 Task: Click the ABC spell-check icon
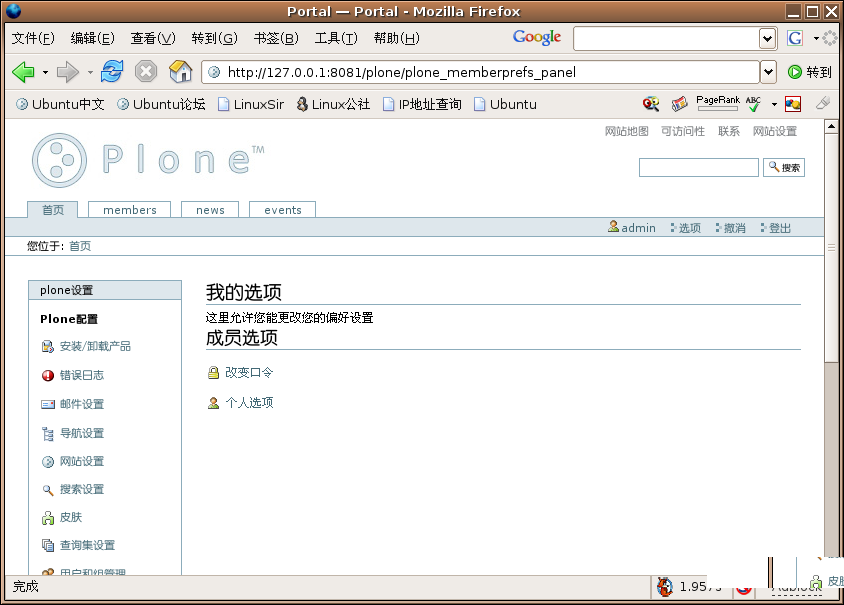click(753, 104)
